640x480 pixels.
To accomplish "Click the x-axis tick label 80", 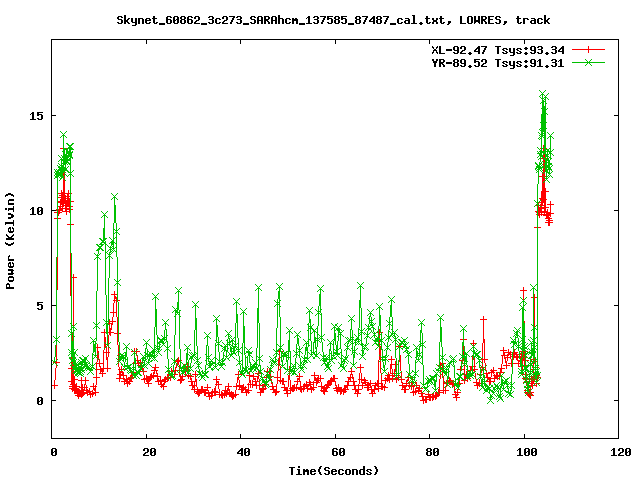I will (432, 452).
